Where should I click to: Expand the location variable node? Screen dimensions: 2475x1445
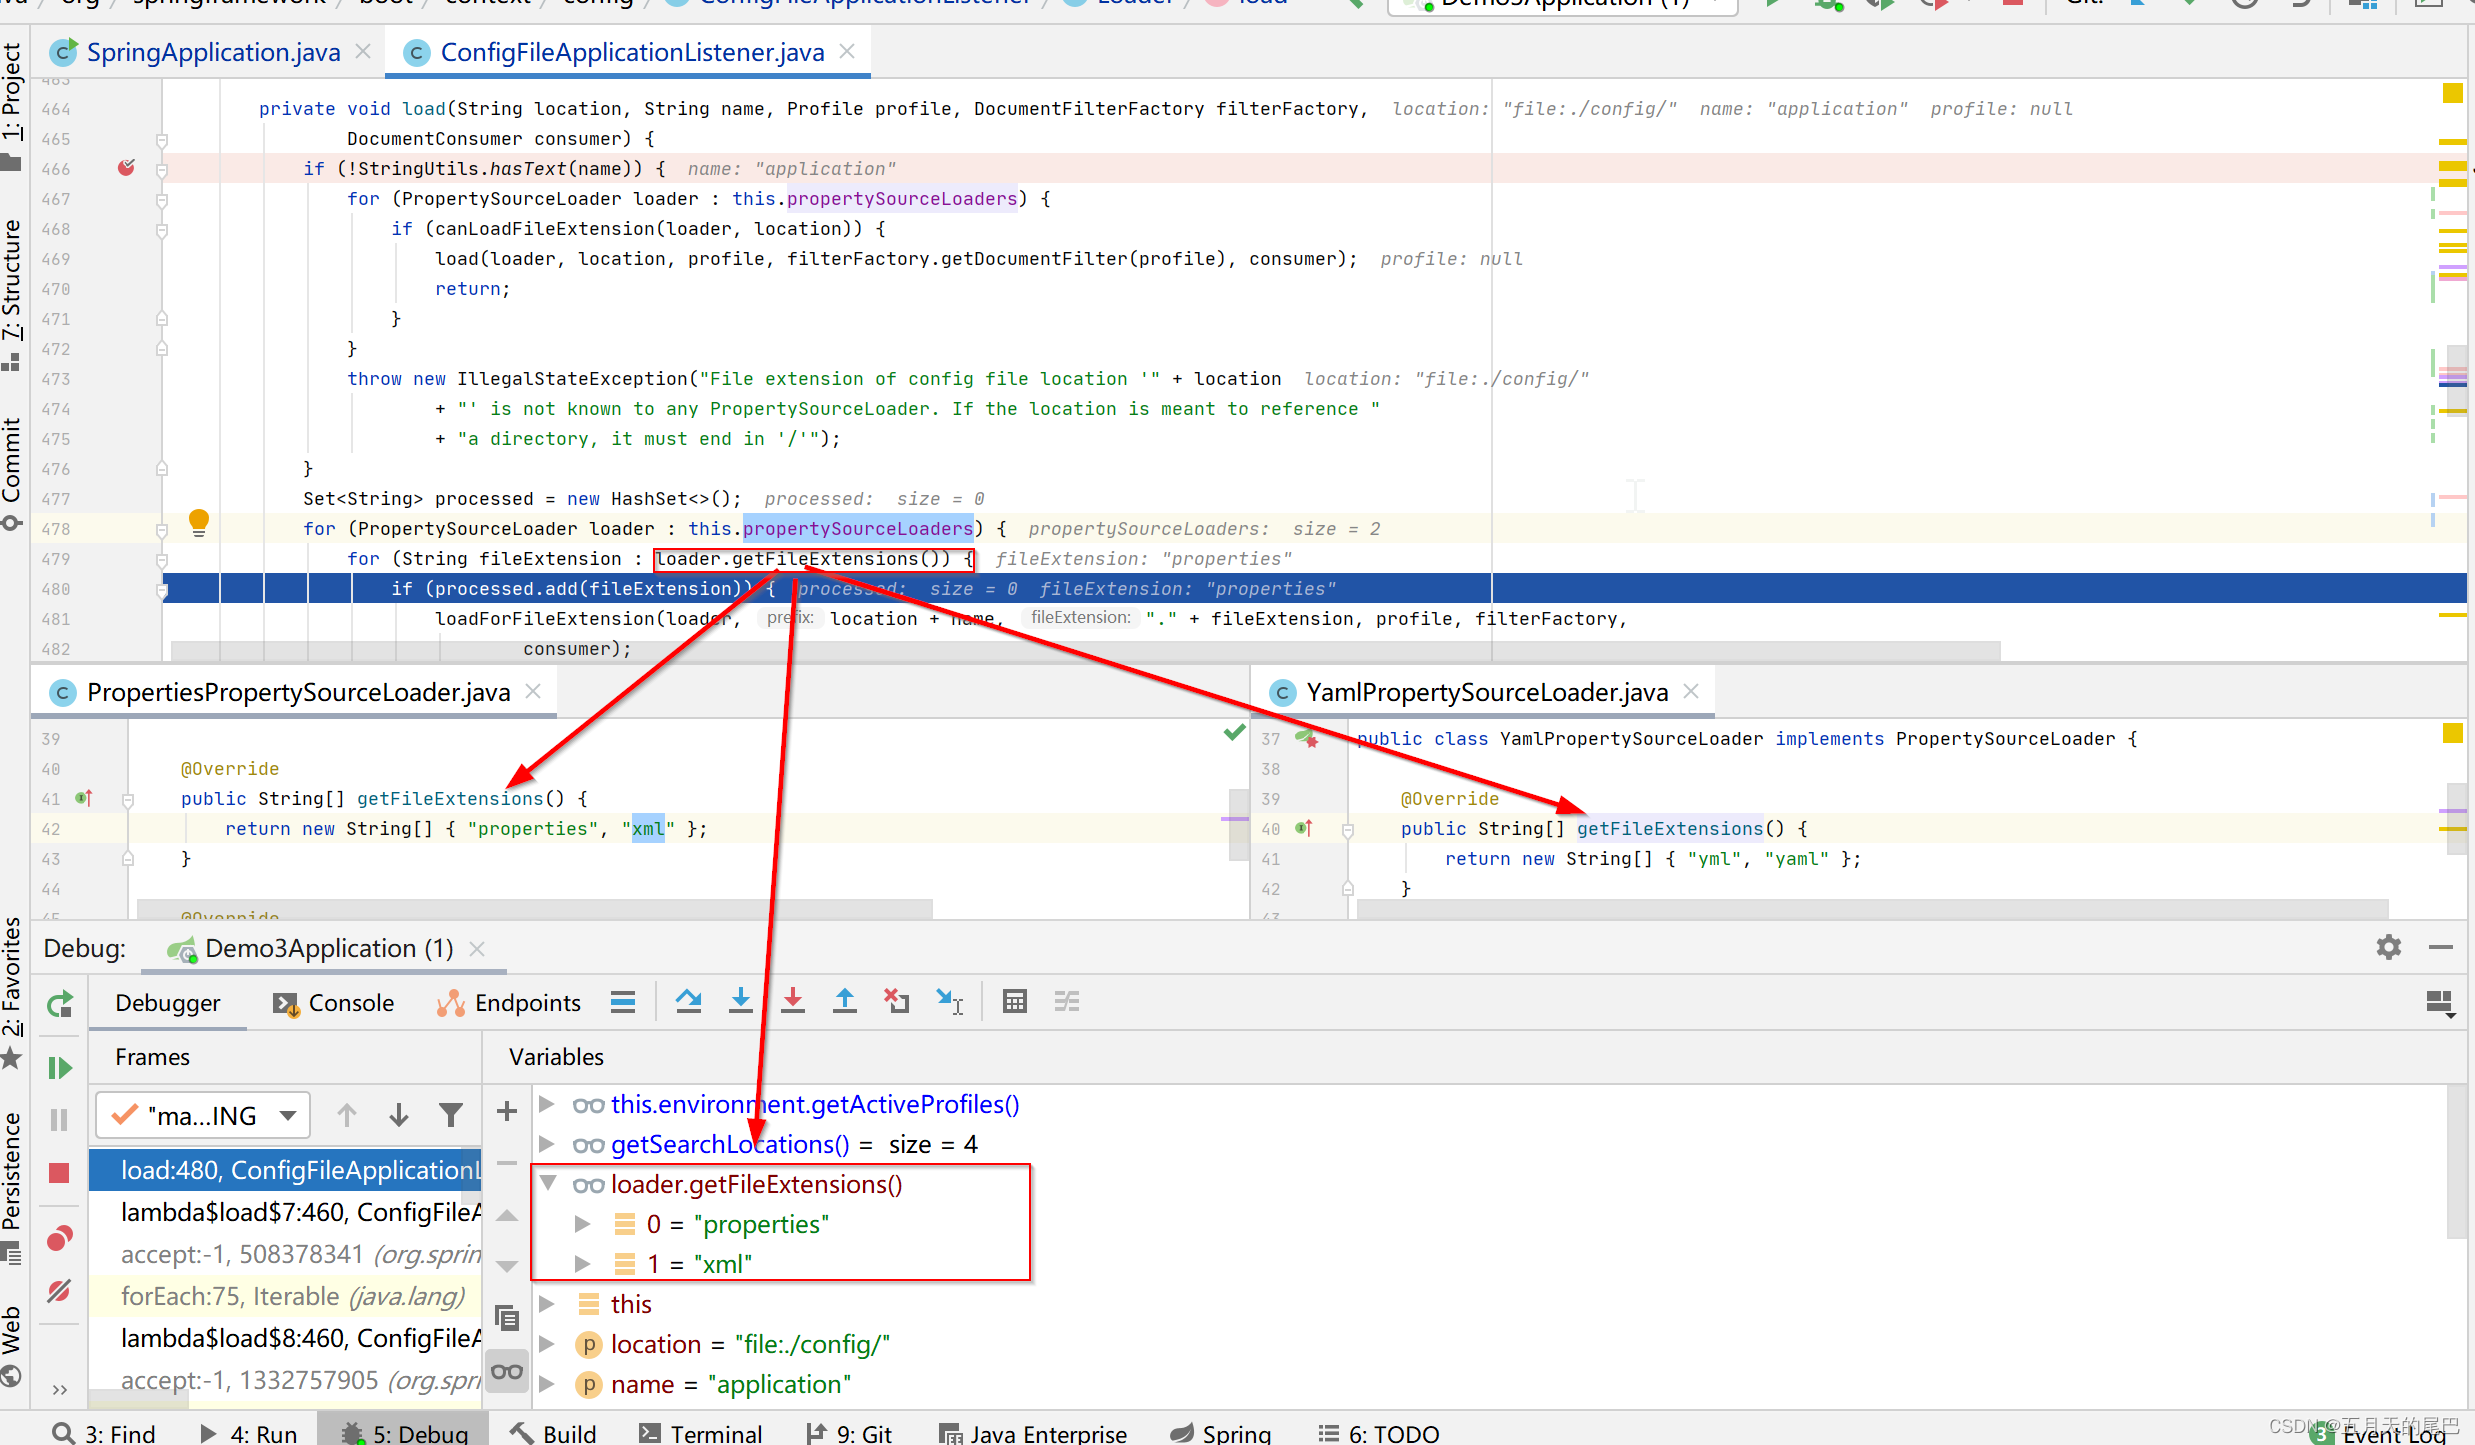[x=547, y=1344]
